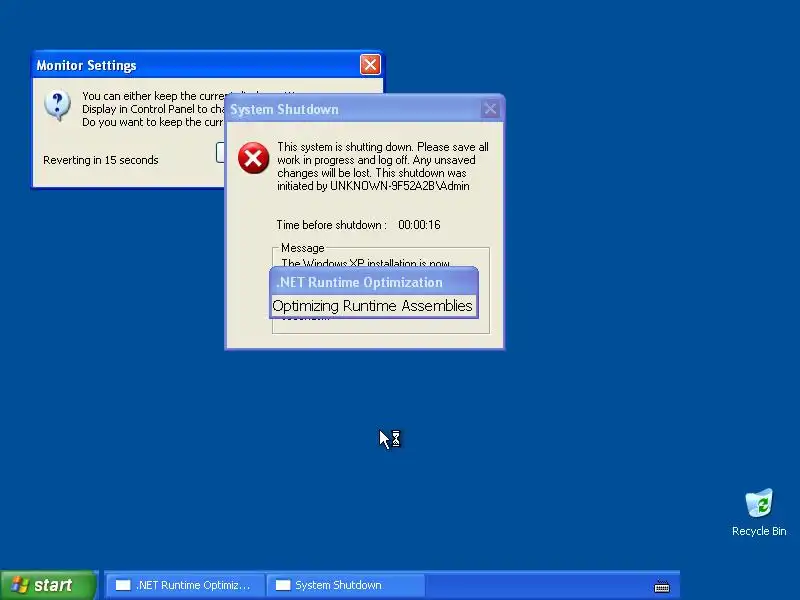Click the on-screen keyboard tray icon
Screen dimensions: 800x600
[x=662, y=587]
